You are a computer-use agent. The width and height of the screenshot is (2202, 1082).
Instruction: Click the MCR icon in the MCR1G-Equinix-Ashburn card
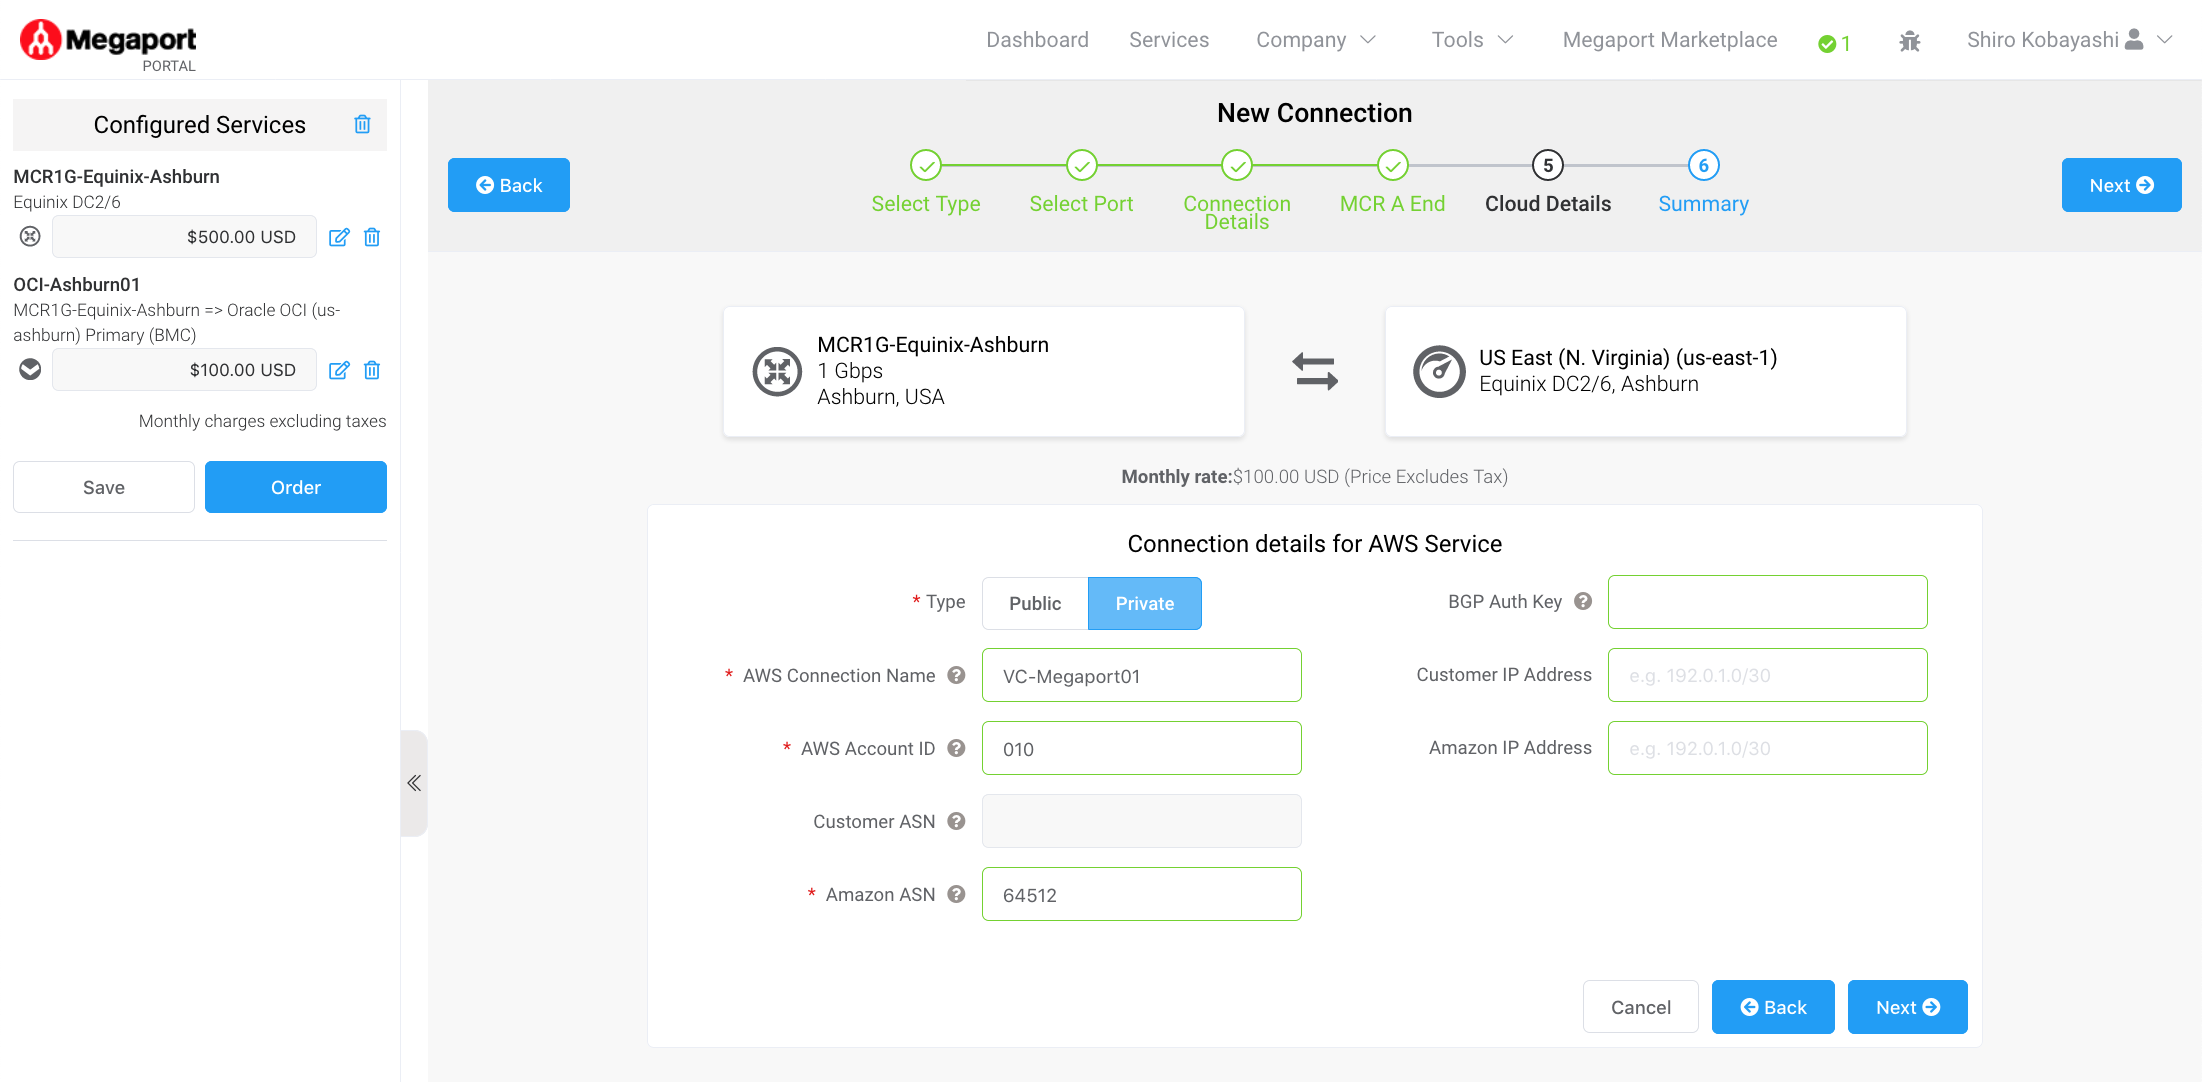pyautogui.click(x=777, y=371)
